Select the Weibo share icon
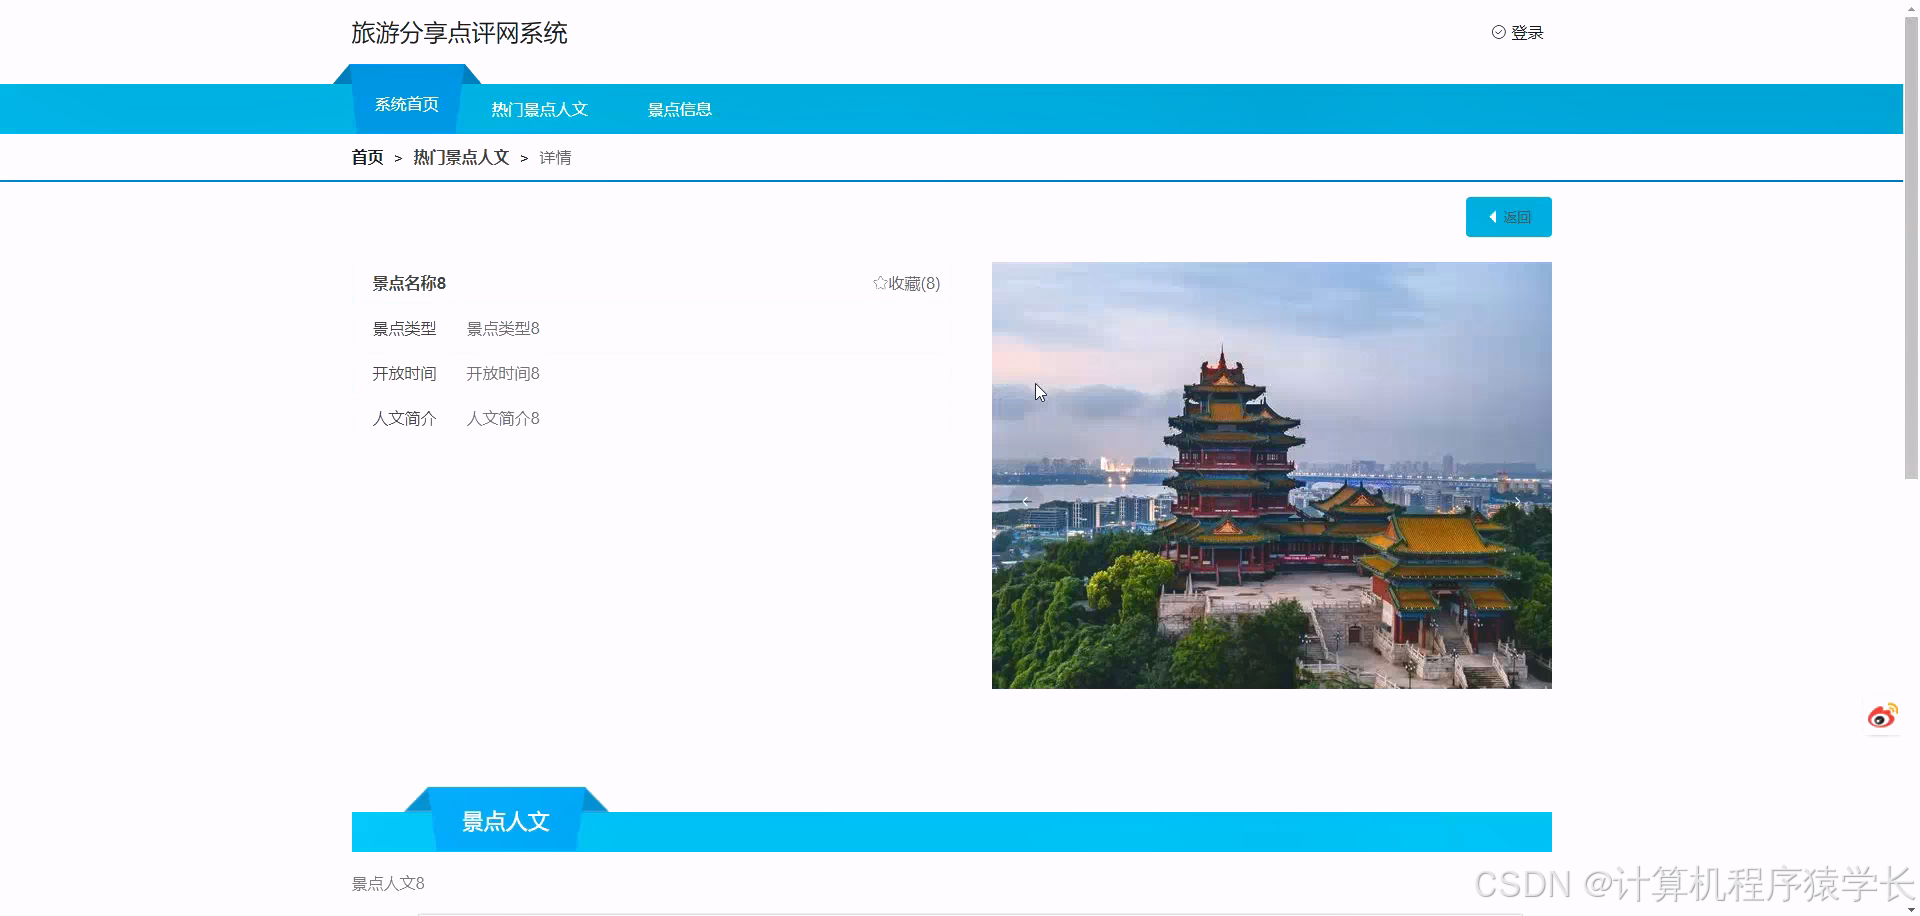This screenshot has height=916, width=1920. click(x=1883, y=715)
